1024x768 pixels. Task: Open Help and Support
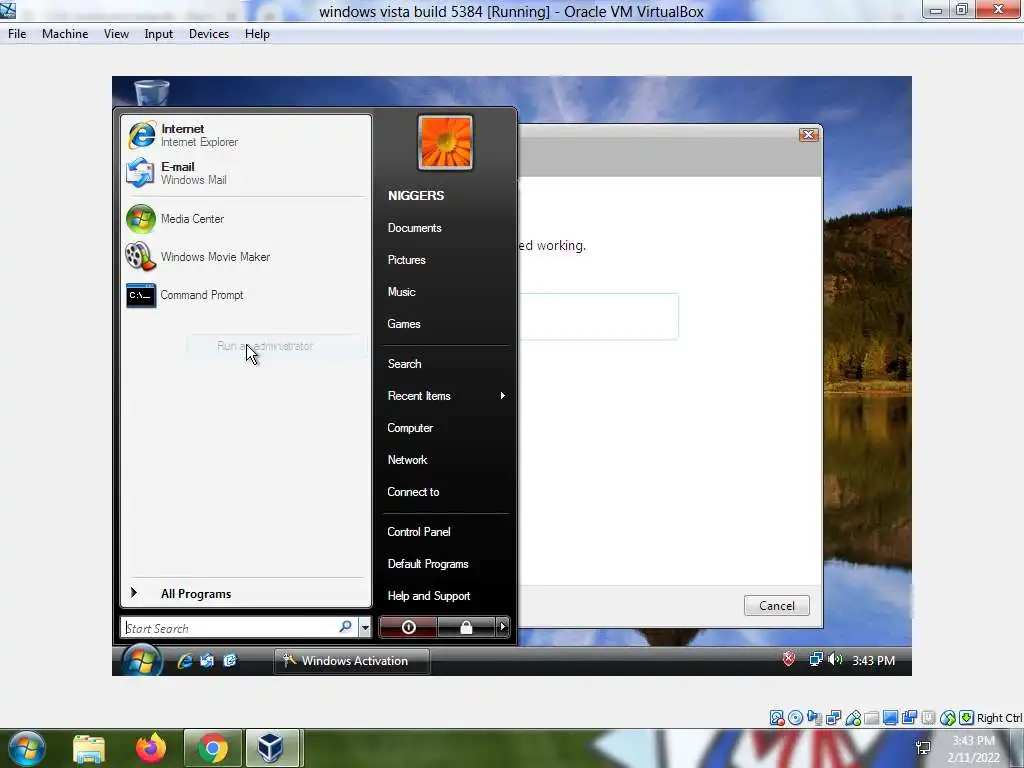(428, 596)
